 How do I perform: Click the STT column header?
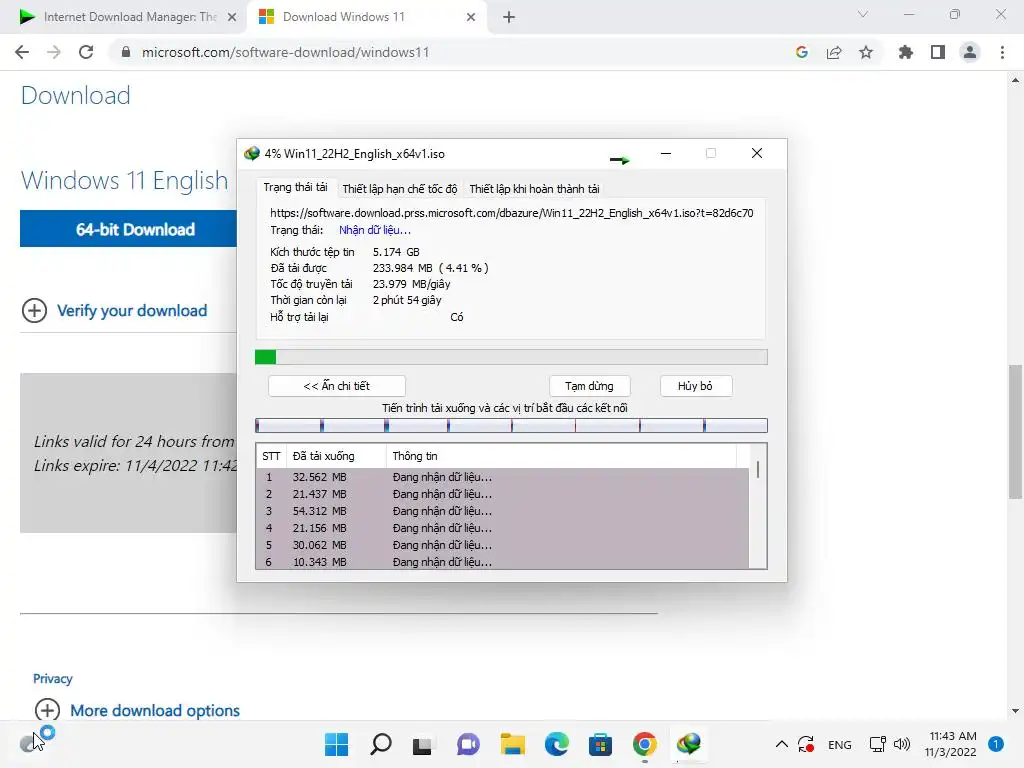pyautogui.click(x=271, y=456)
